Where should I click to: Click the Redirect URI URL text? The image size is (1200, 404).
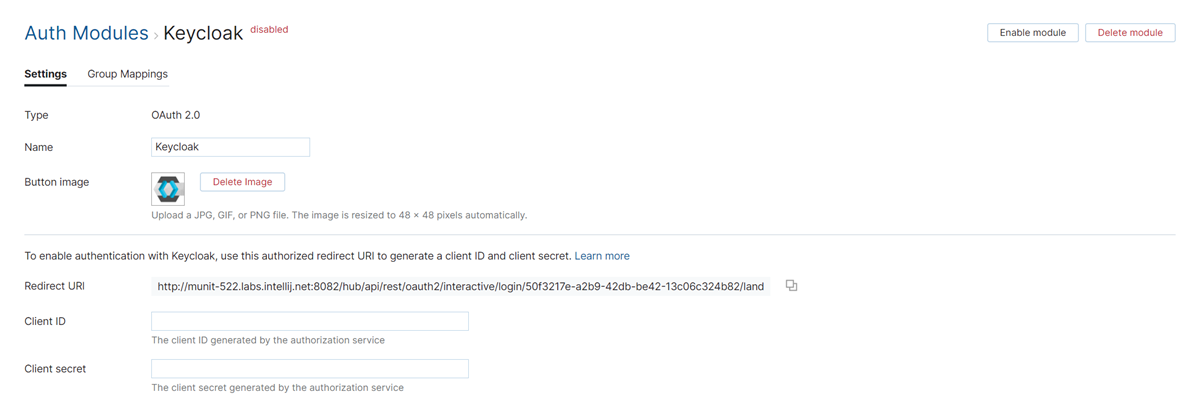[x=460, y=287]
